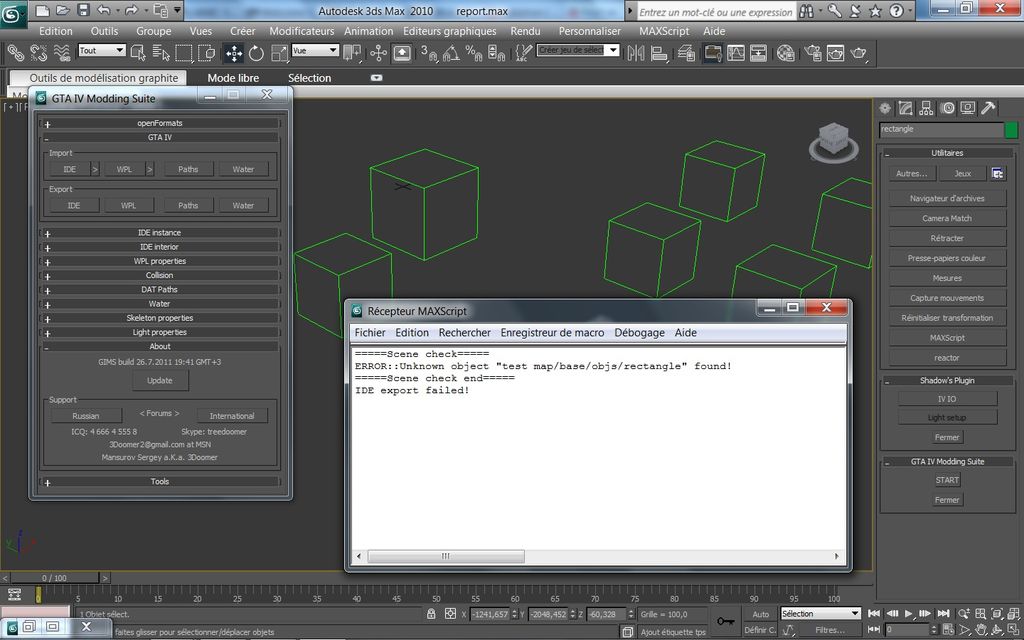The width and height of the screenshot is (1024, 640).
Task: Open the MAXScript menu in main menu bar
Action: tap(664, 31)
